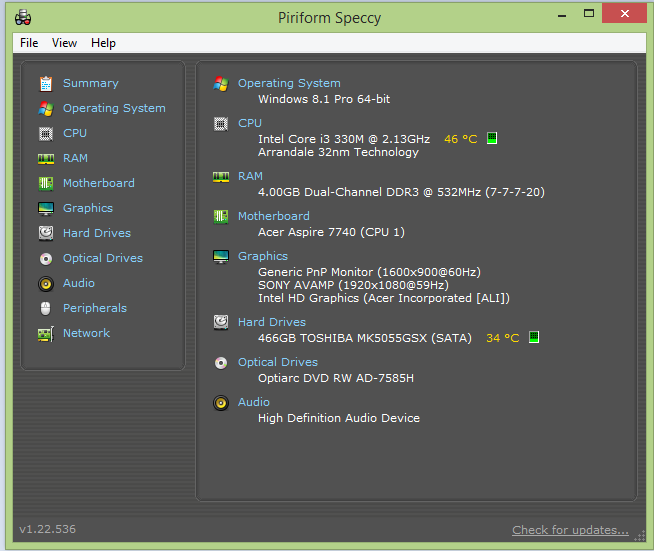Screen dimensions: 654x551
Task: Click 466GB TOSHIBA MK5055GSX (SATA) text
Action: tap(365, 338)
